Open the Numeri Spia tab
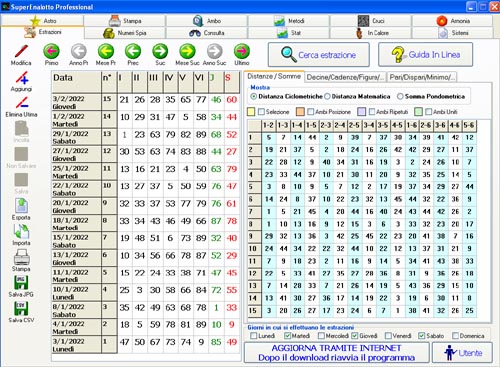 pyautogui.click(x=125, y=33)
